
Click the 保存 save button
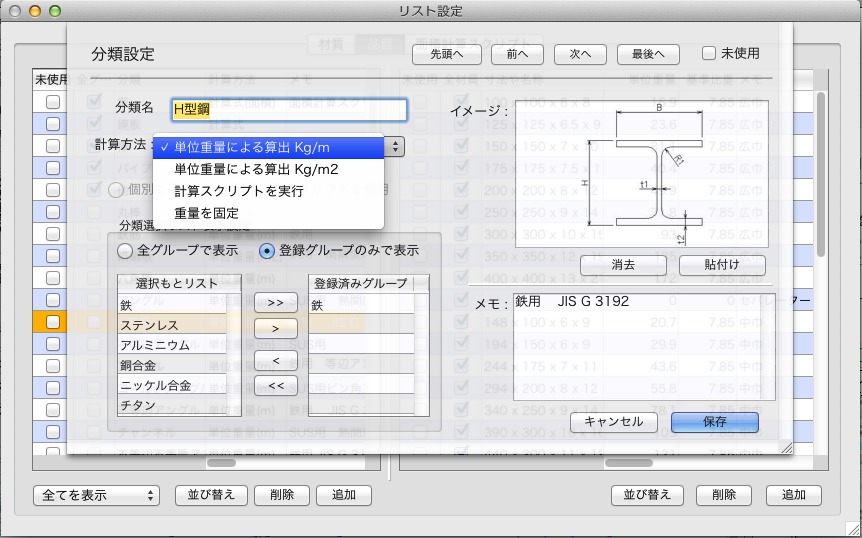(x=714, y=422)
